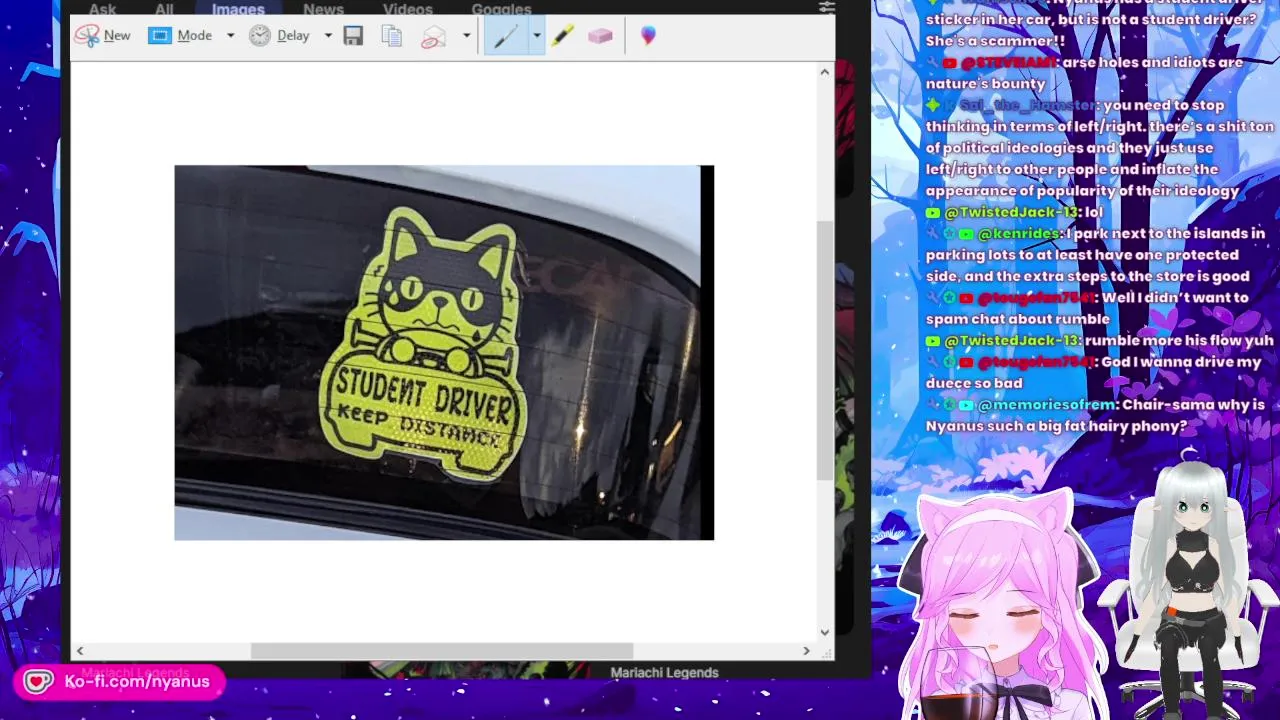Switch to the Videos tab in browser
Image resolution: width=1280 pixels, height=720 pixels.
[408, 9]
